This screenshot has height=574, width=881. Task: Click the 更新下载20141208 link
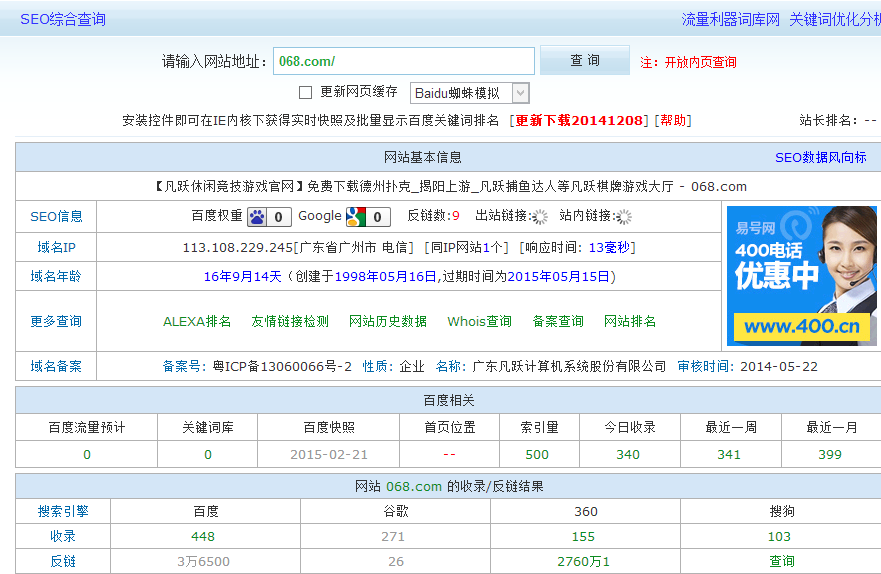tap(579, 121)
